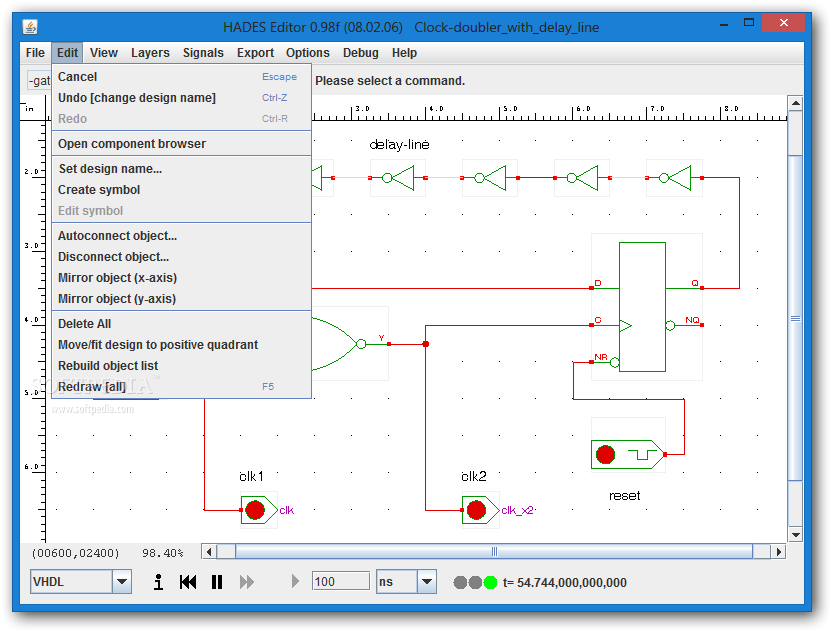Open the VHDL dropdown
Screen dimensions: 832x632
122,582
